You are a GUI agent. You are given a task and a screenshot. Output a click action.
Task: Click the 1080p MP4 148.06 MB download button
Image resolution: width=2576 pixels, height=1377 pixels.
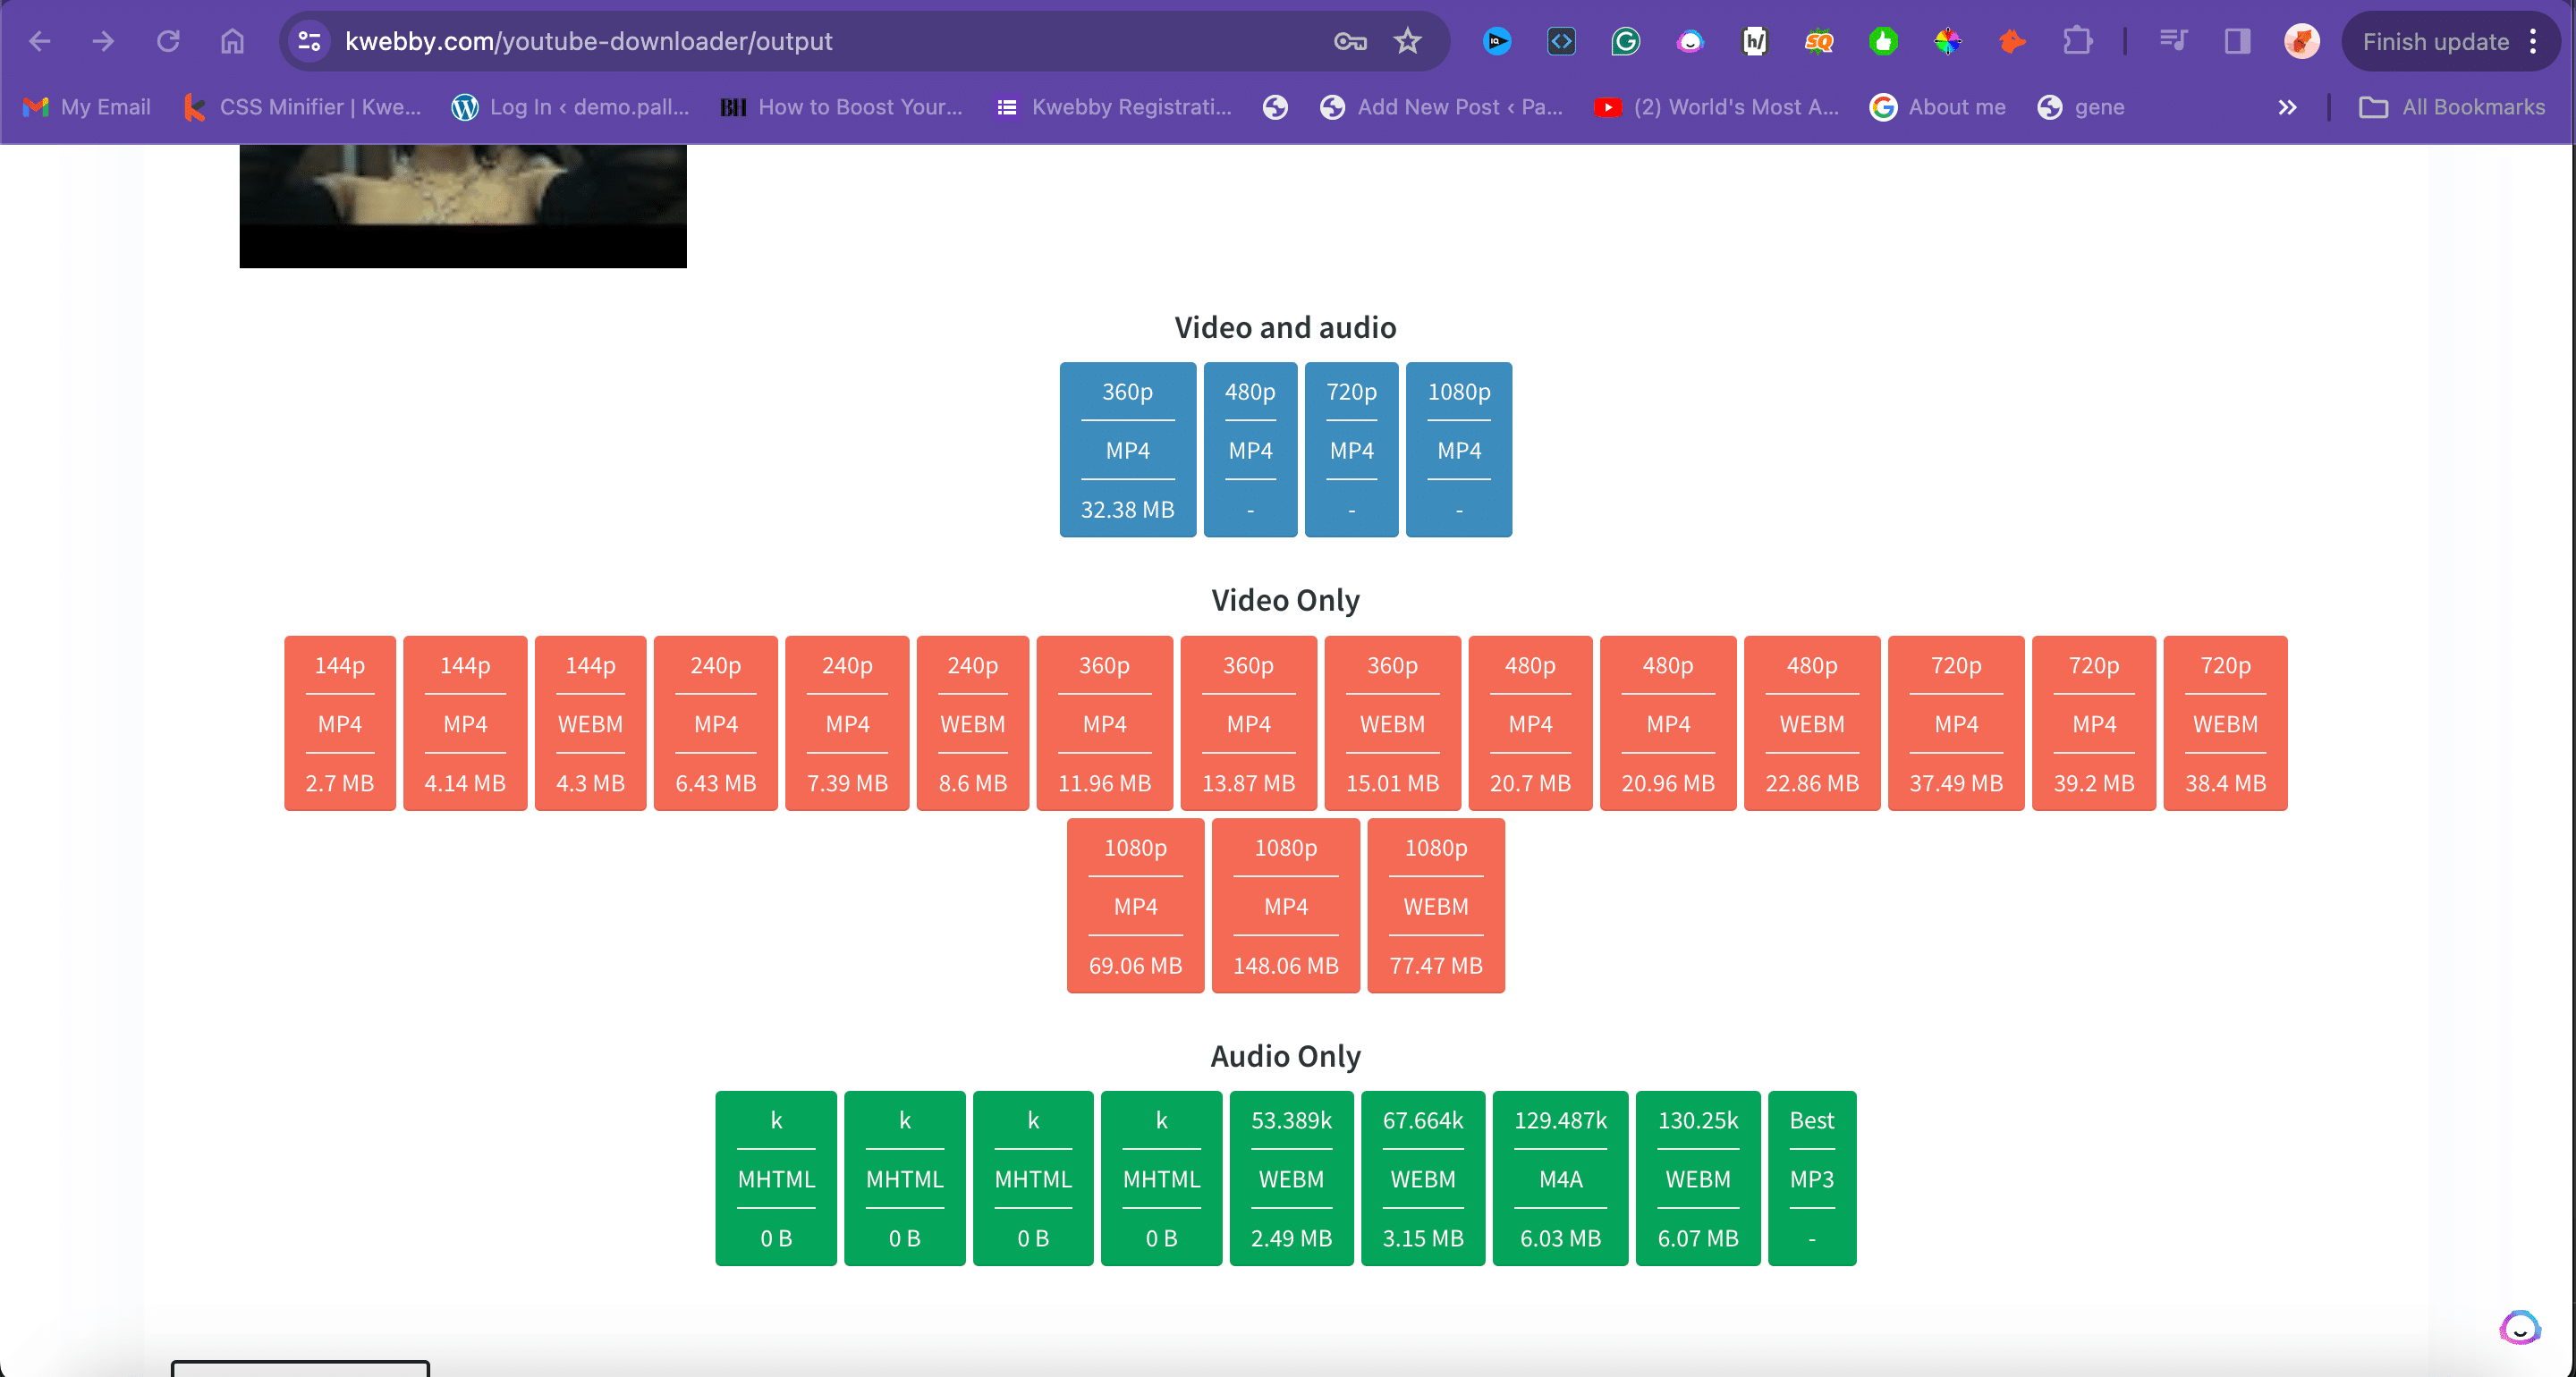(1284, 905)
